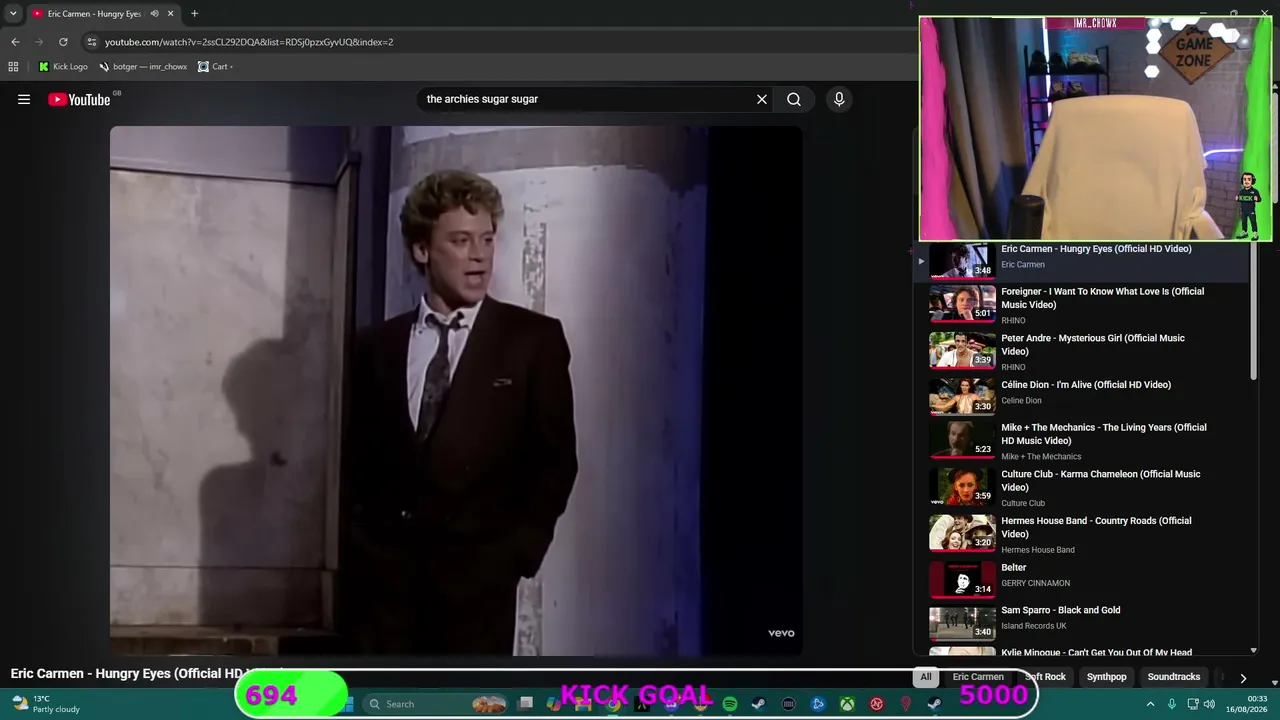This screenshot has height=720, width=1280.
Task: Open Sam Sparro Black and Gold thumbnail
Action: [x=962, y=624]
